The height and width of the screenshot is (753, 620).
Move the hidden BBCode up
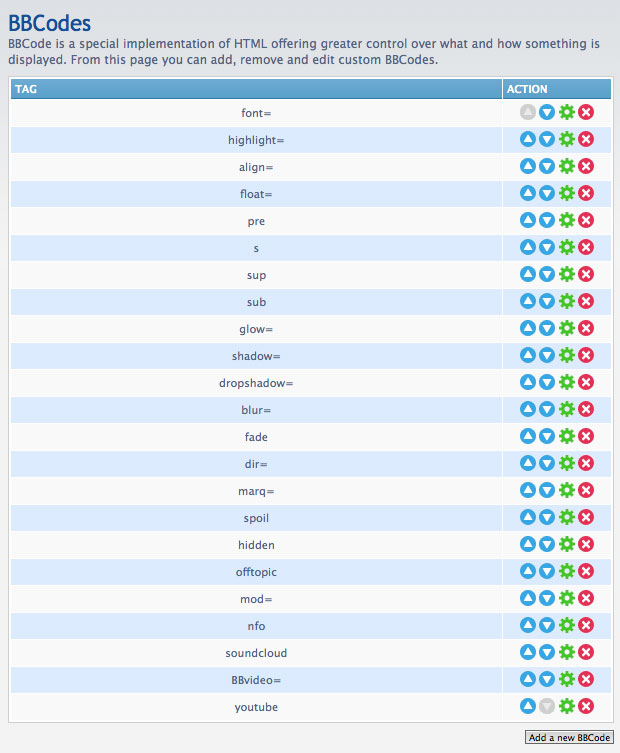tap(527, 544)
